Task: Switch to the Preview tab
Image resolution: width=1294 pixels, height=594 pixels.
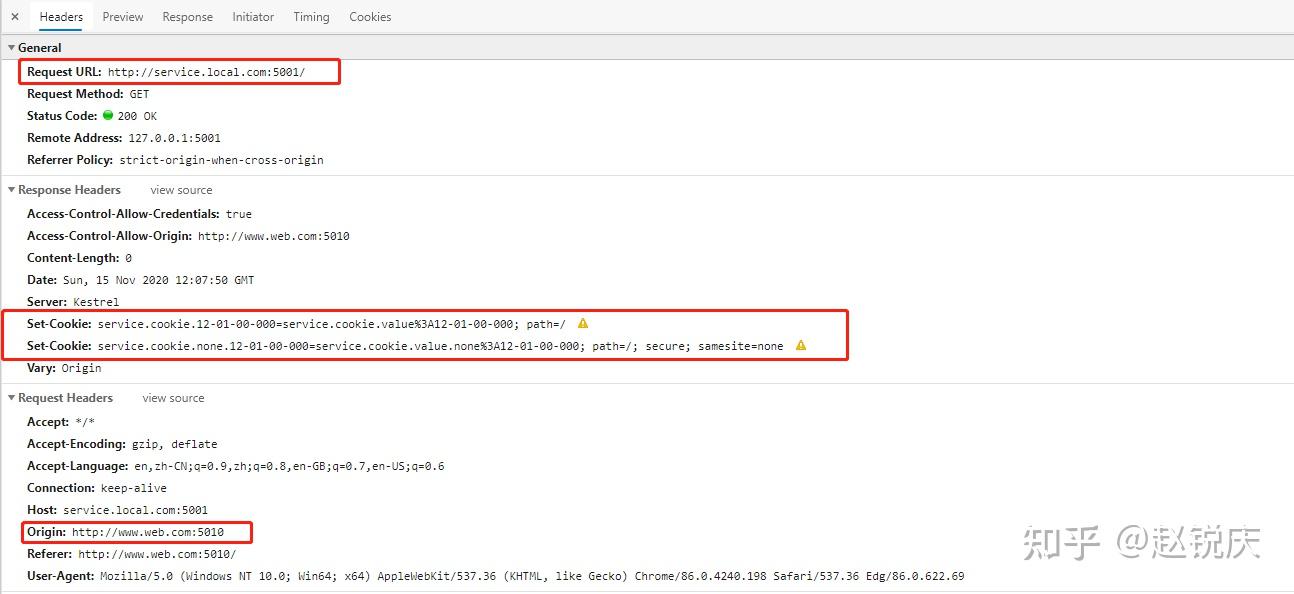Action: 122,16
